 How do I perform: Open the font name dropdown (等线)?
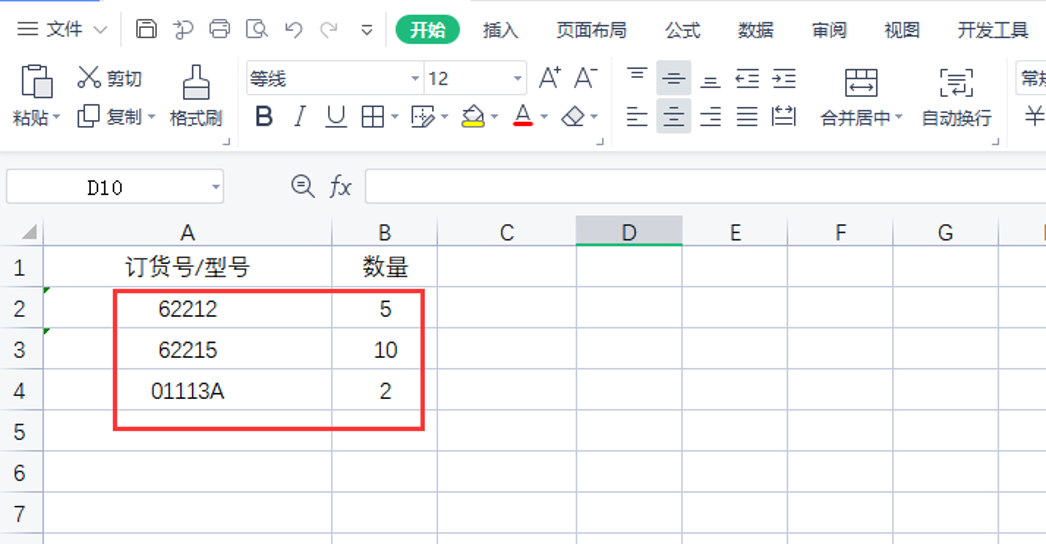pos(415,79)
